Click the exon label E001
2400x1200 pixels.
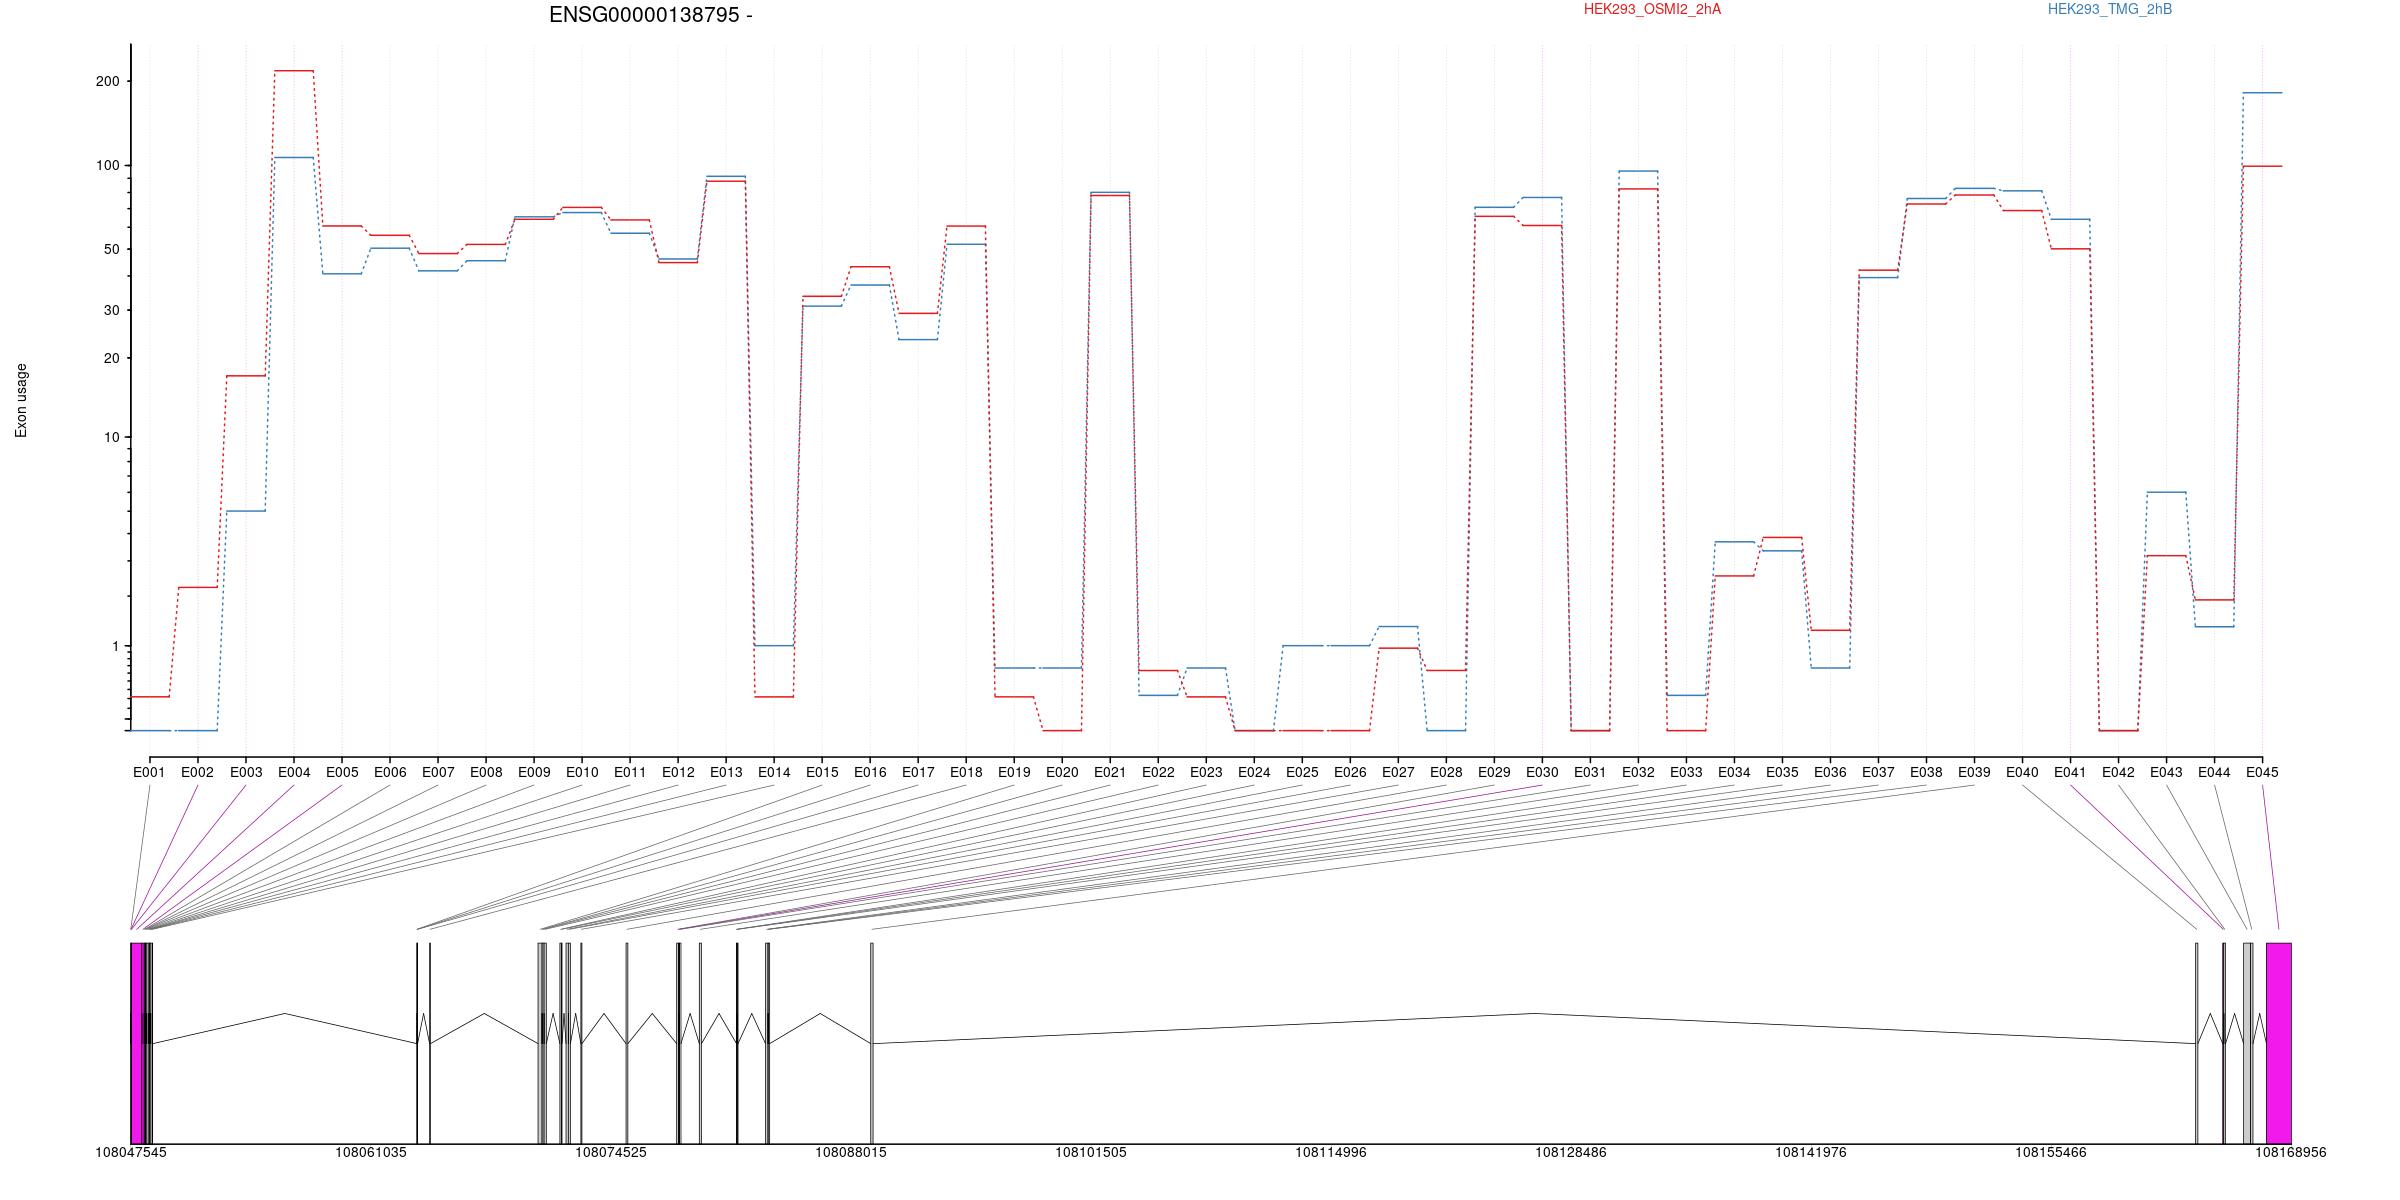pos(149,772)
